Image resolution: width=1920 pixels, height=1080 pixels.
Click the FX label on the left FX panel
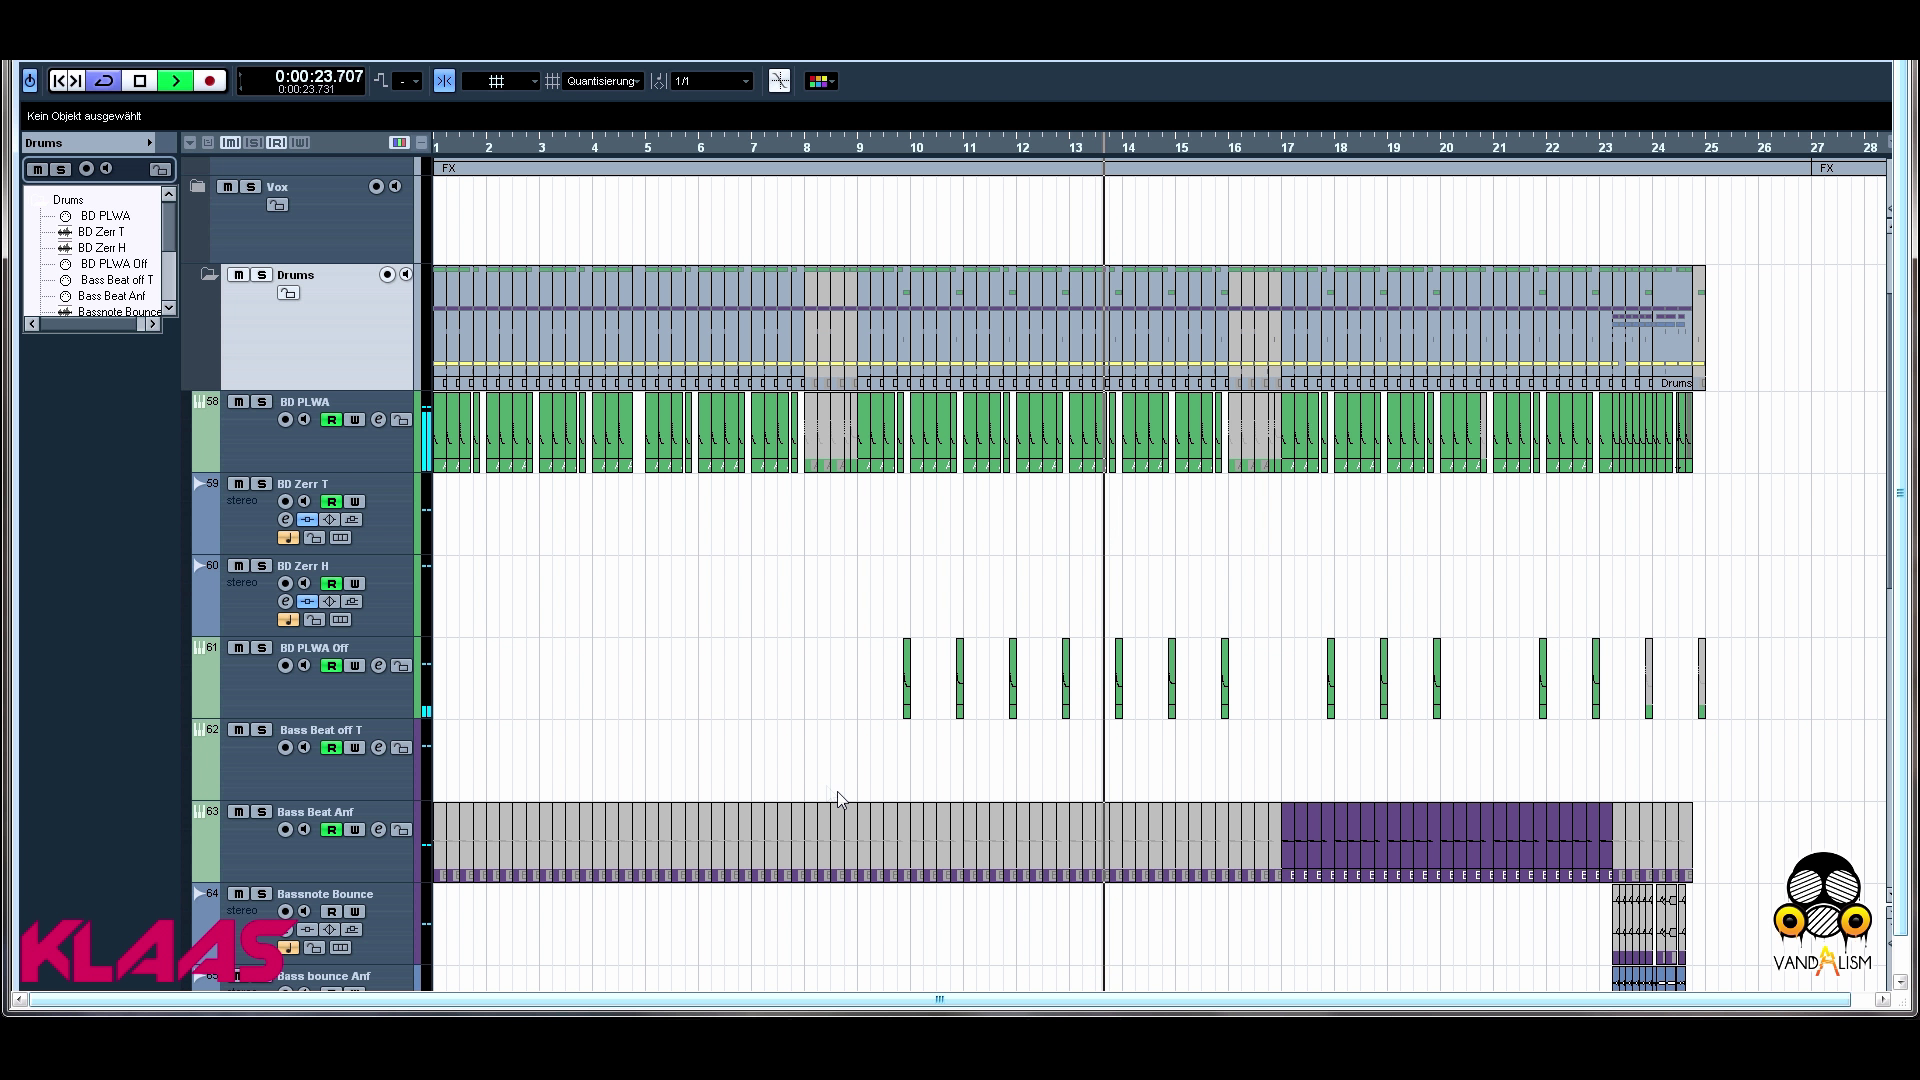(x=450, y=167)
